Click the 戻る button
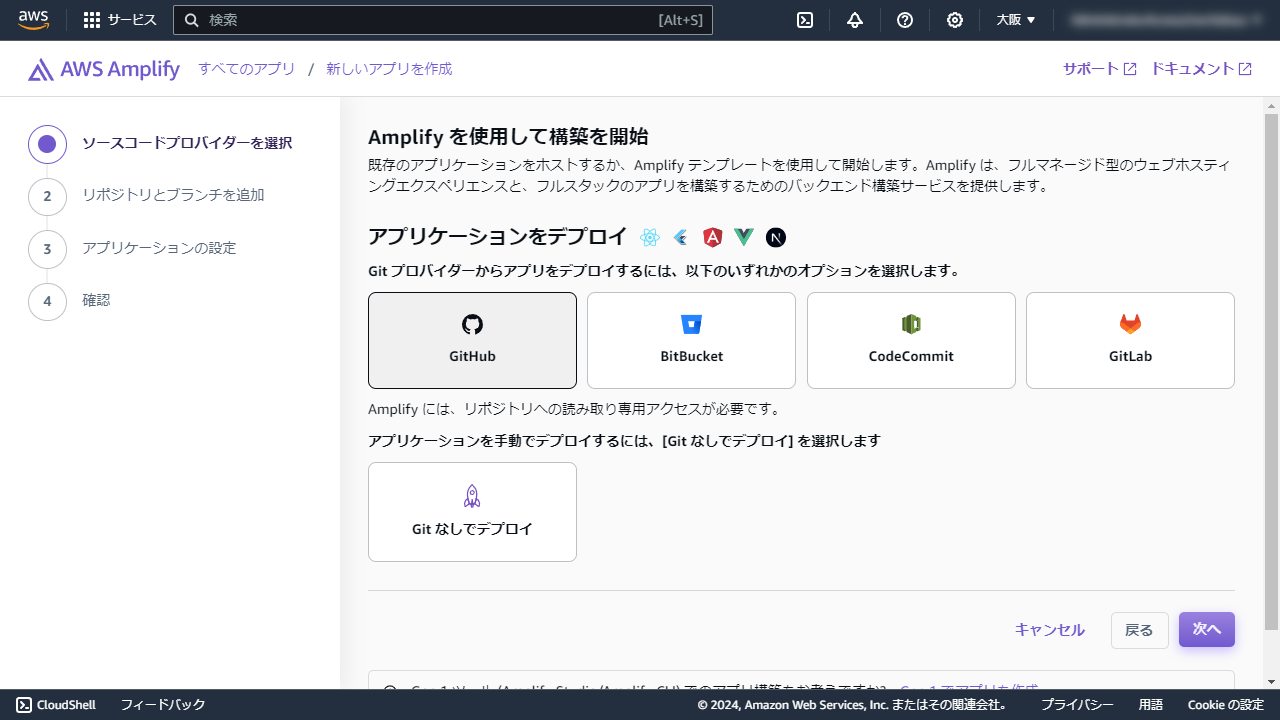The image size is (1280, 720). (x=1139, y=630)
